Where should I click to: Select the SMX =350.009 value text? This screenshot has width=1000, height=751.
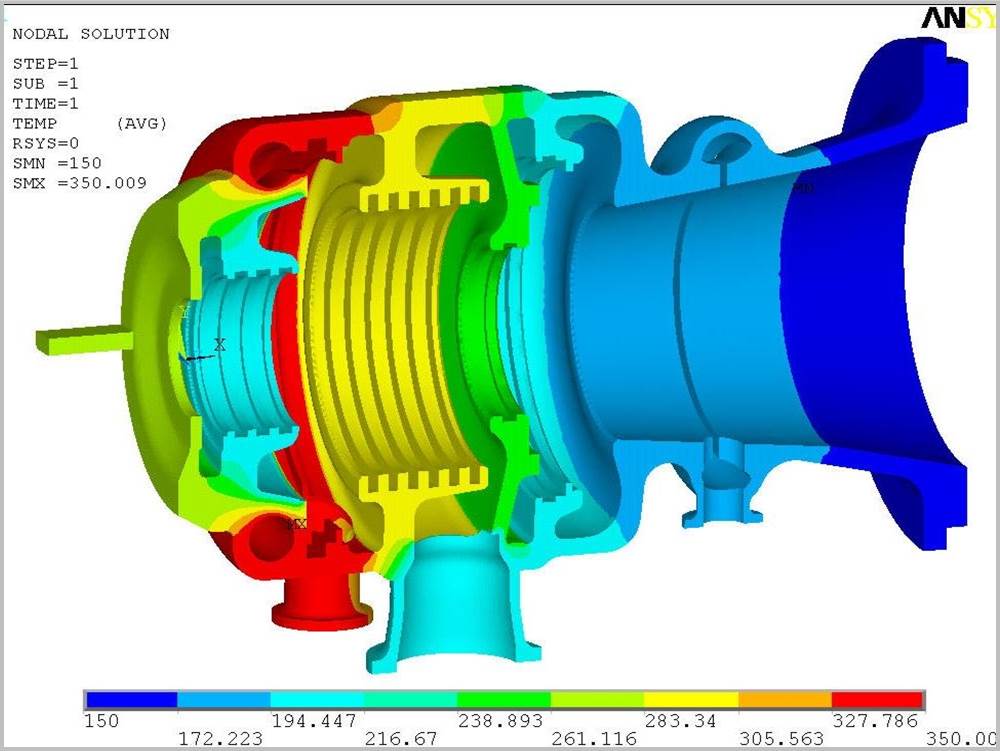pos(80,183)
